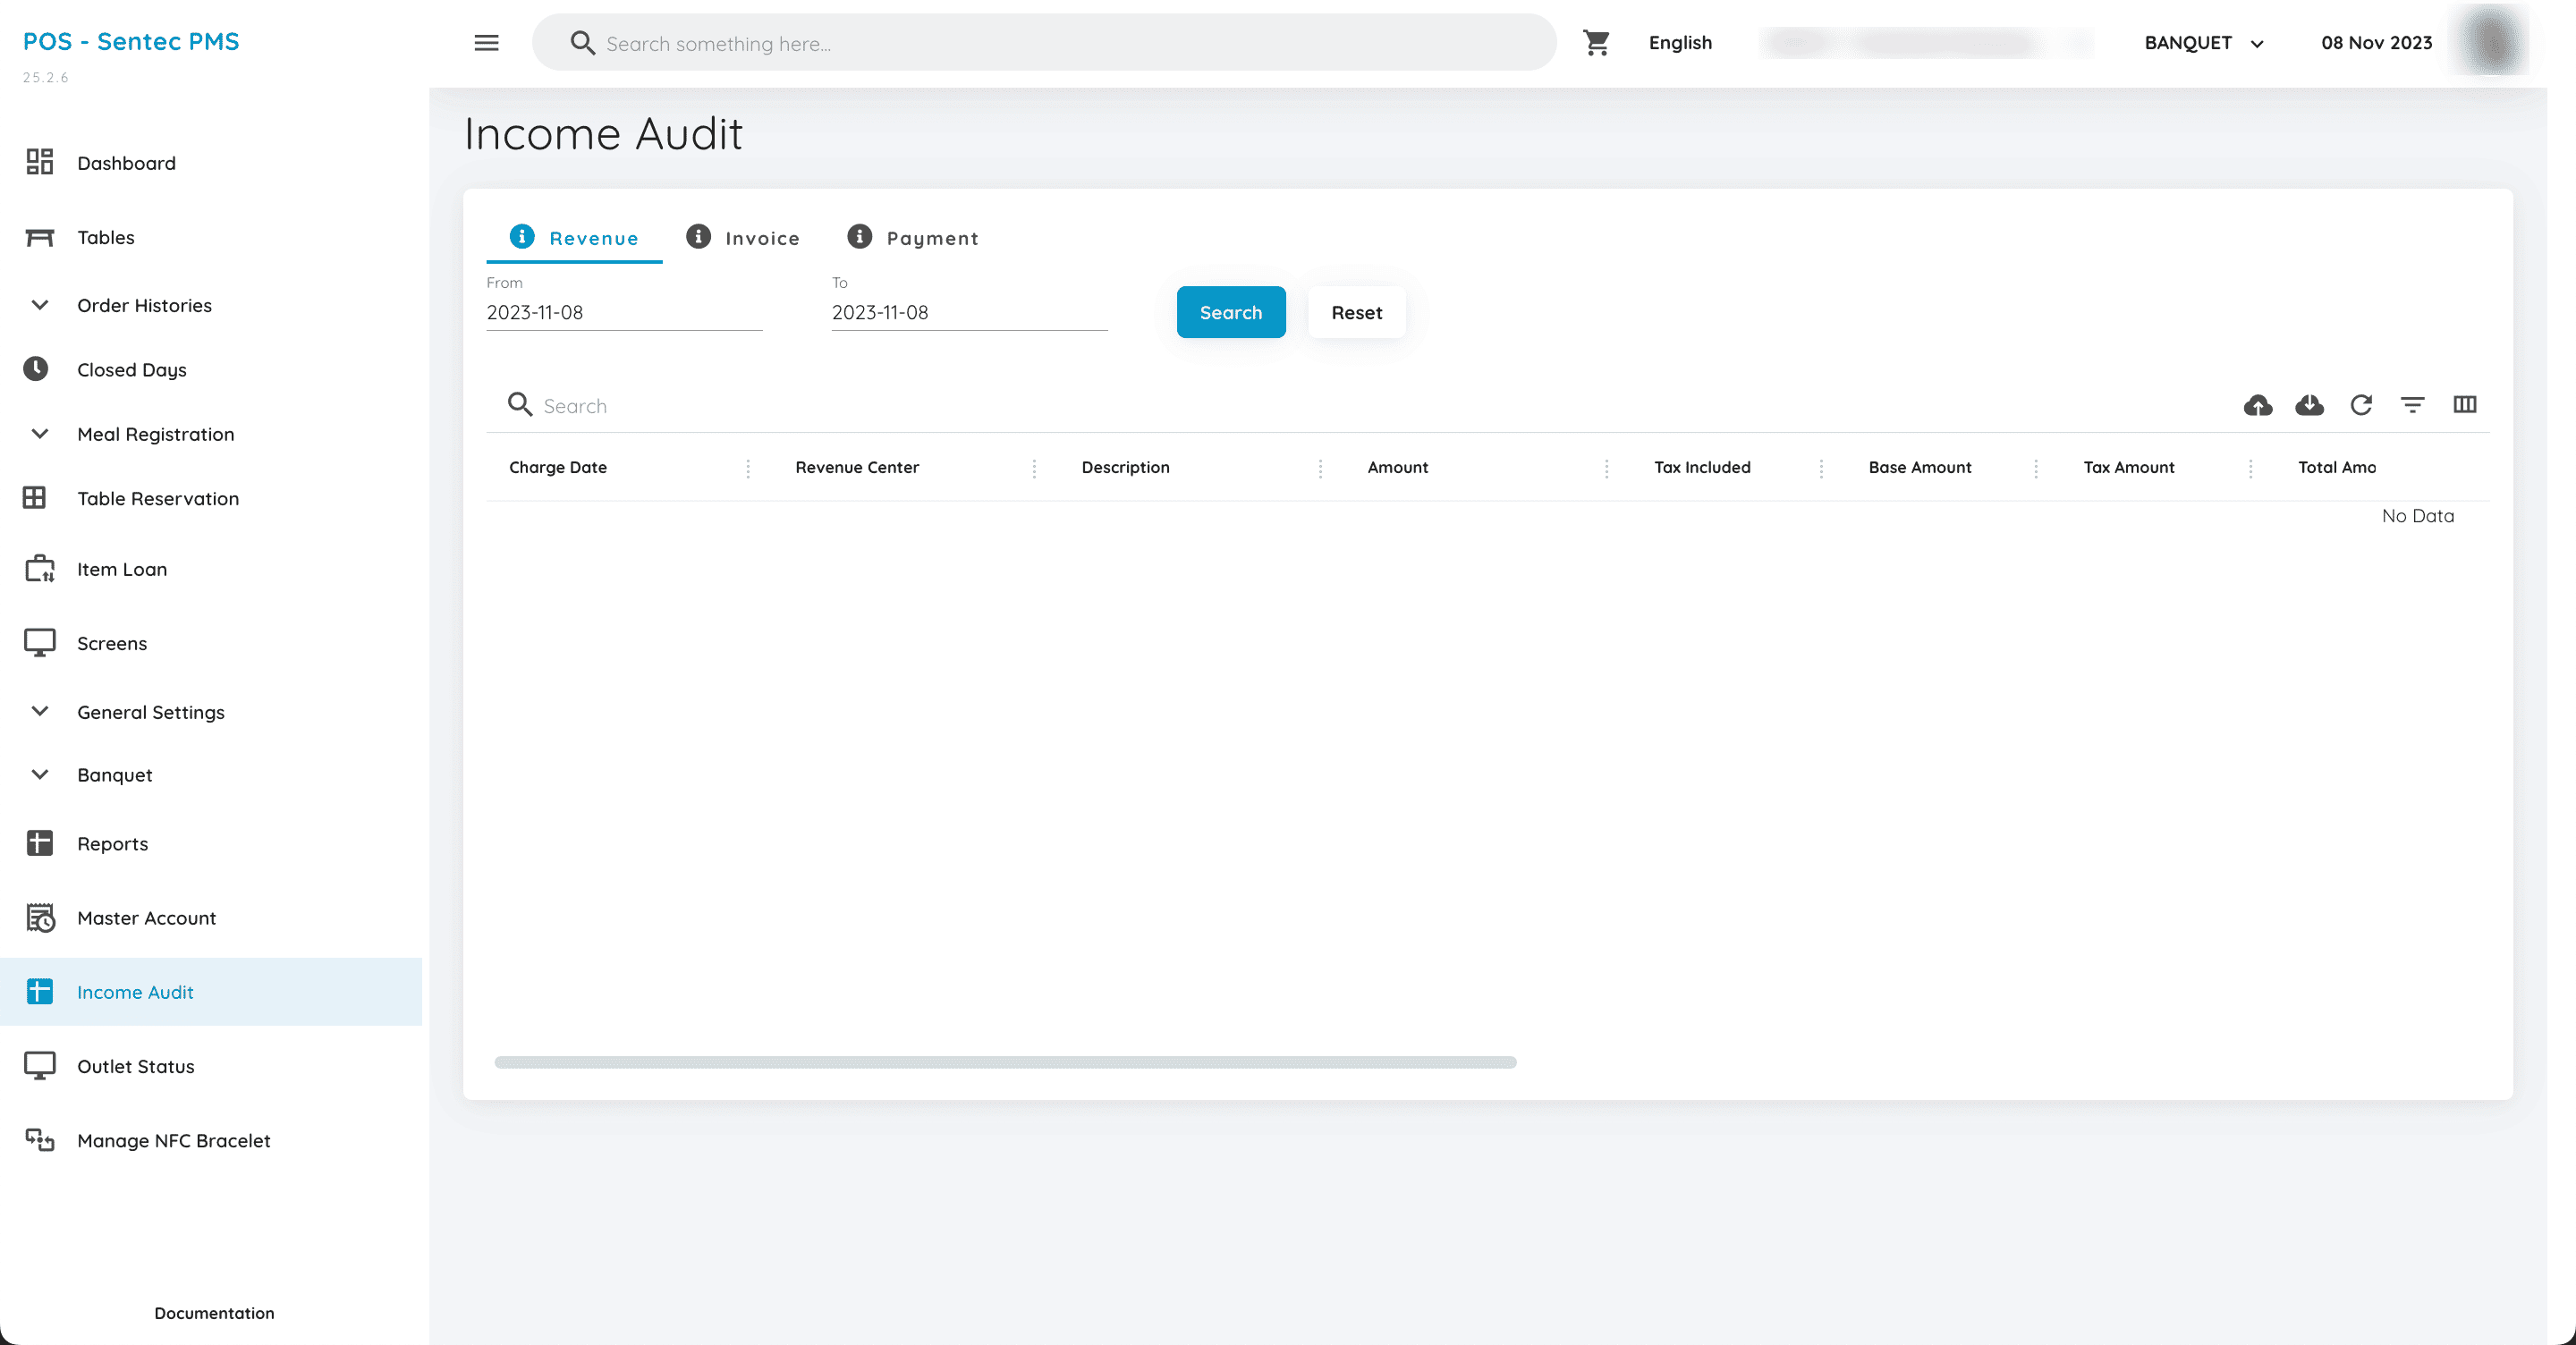
Task: Open the column chooser icon
Action: pyautogui.click(x=2465, y=405)
